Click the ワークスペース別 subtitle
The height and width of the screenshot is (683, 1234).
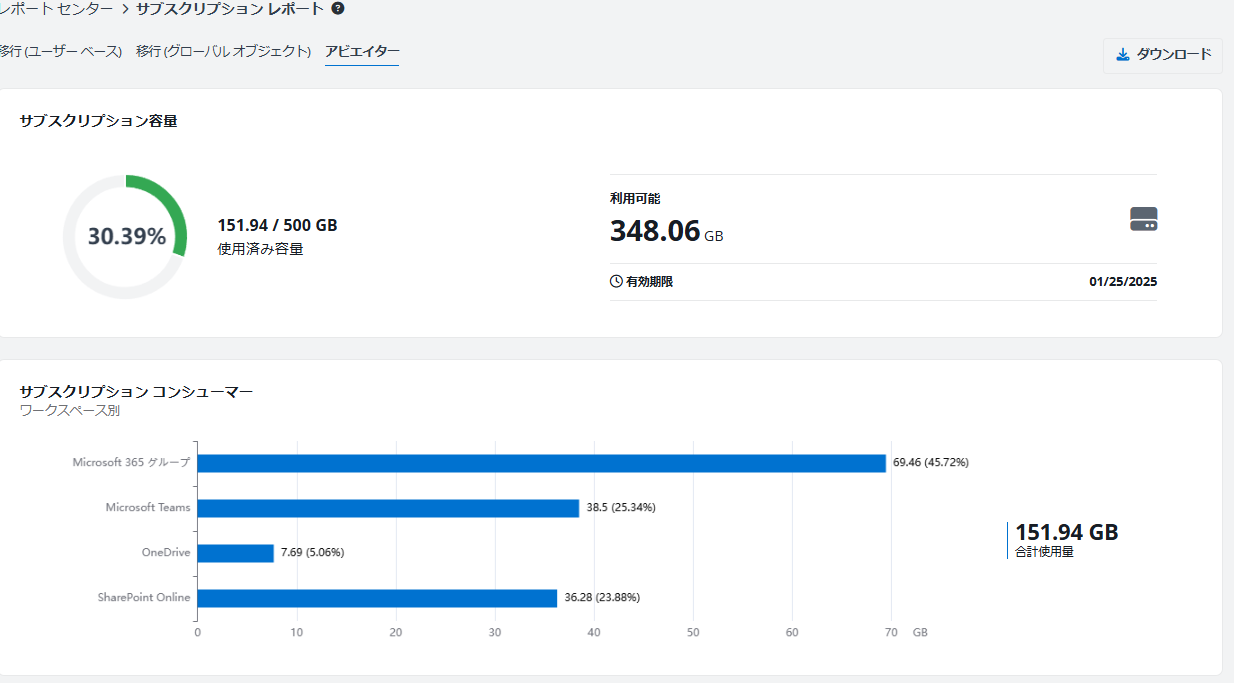[70, 411]
